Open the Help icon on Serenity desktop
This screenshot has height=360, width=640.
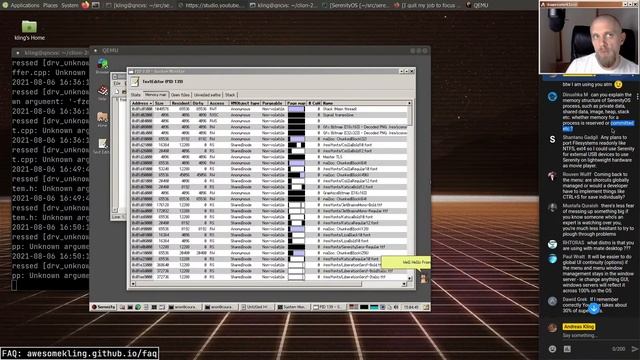102,91
